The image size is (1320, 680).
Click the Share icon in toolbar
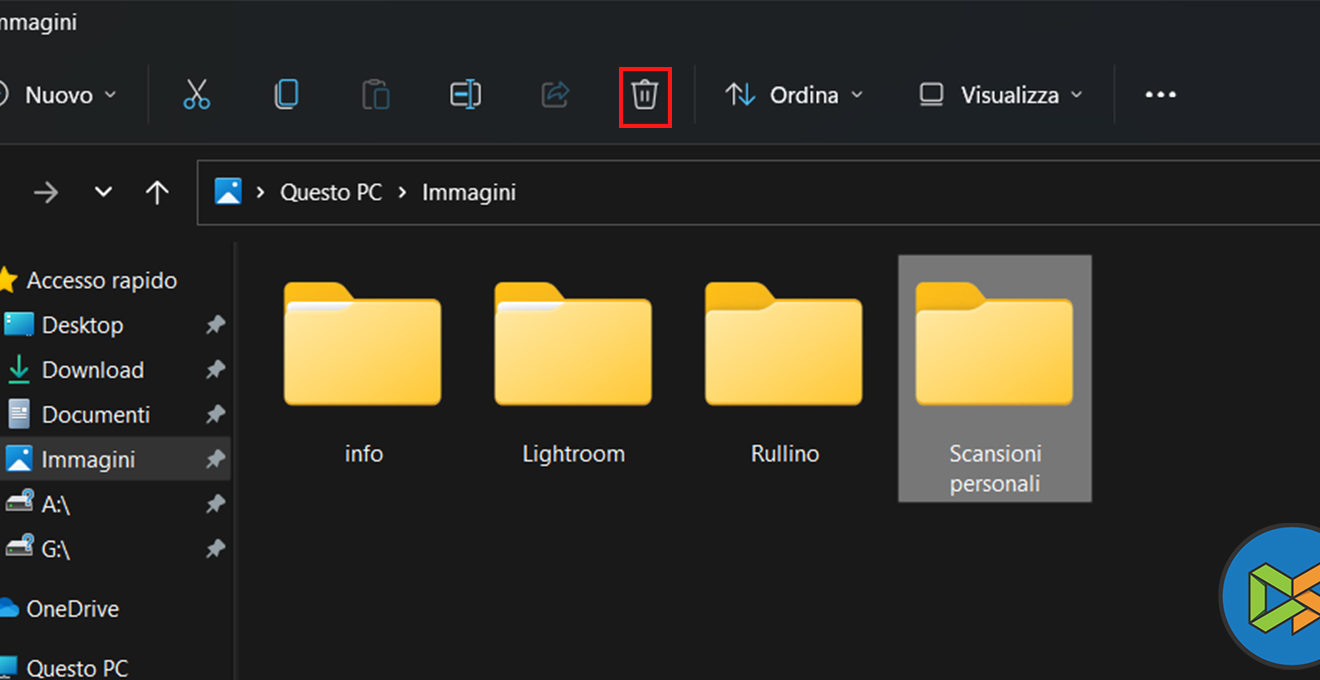[554, 95]
